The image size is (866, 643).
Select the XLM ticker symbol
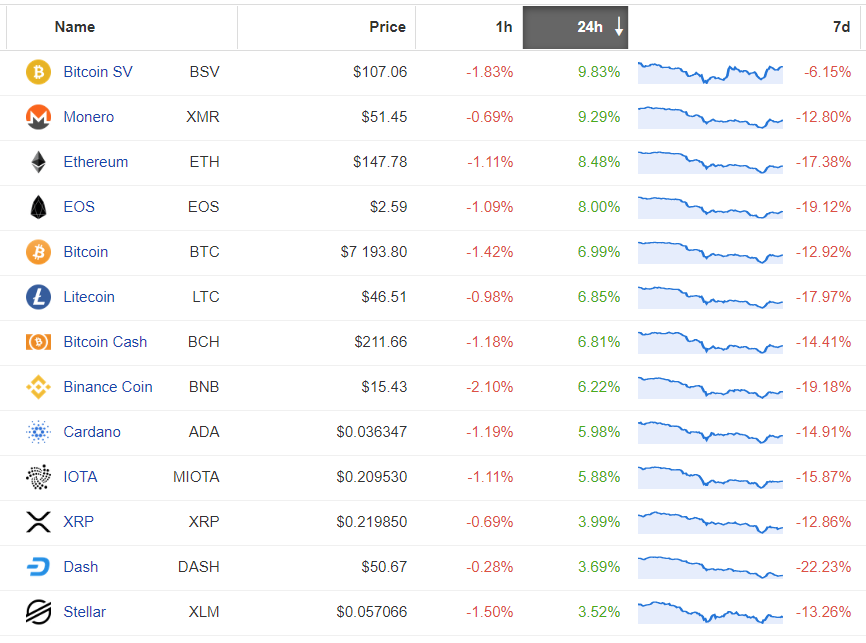click(204, 612)
